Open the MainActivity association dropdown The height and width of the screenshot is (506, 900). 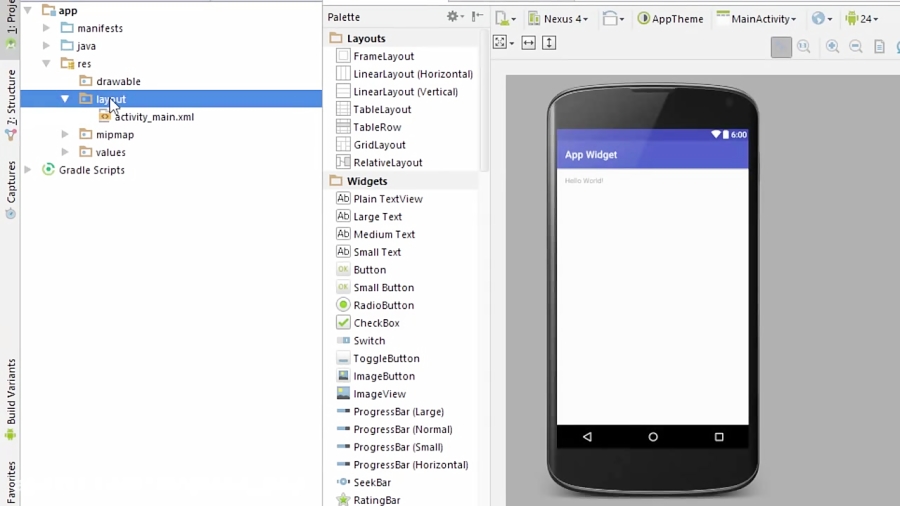pos(757,18)
